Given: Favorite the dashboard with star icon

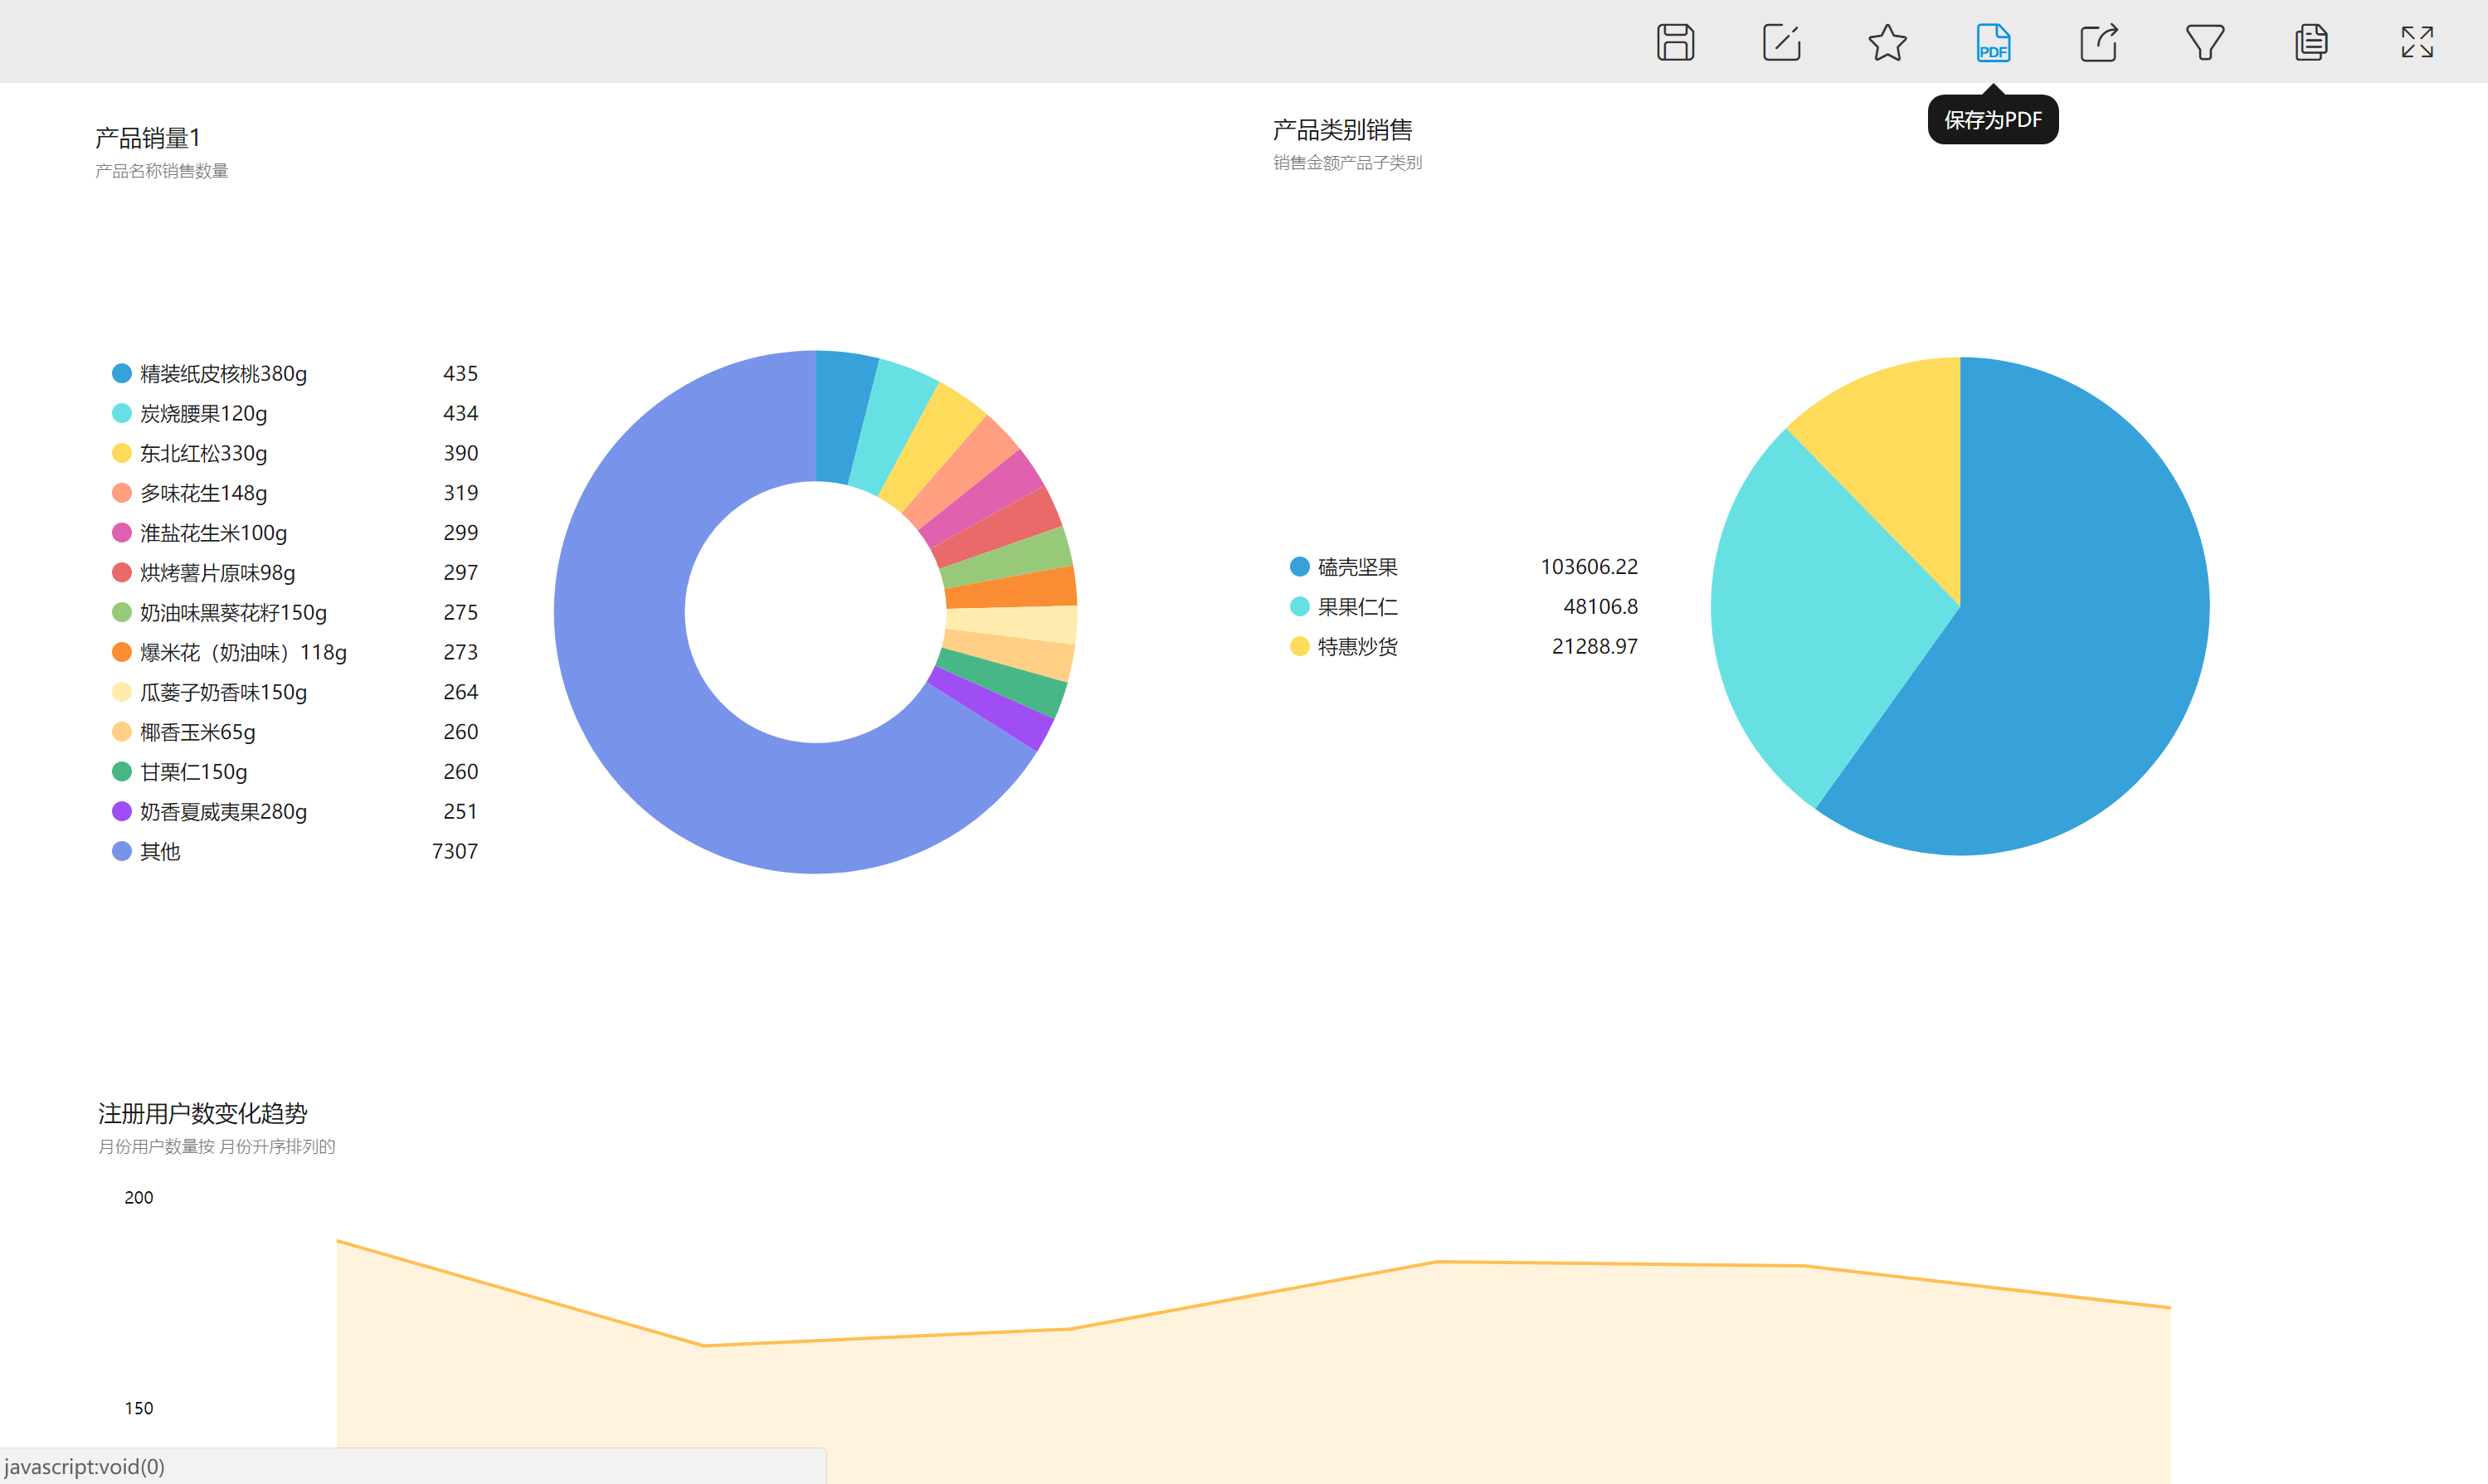Looking at the screenshot, I should pyautogui.click(x=1887, y=42).
